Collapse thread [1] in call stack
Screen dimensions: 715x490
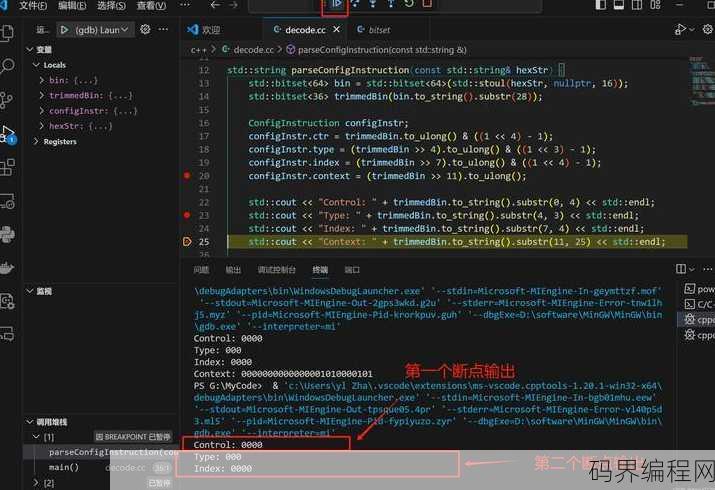[x=36, y=437]
